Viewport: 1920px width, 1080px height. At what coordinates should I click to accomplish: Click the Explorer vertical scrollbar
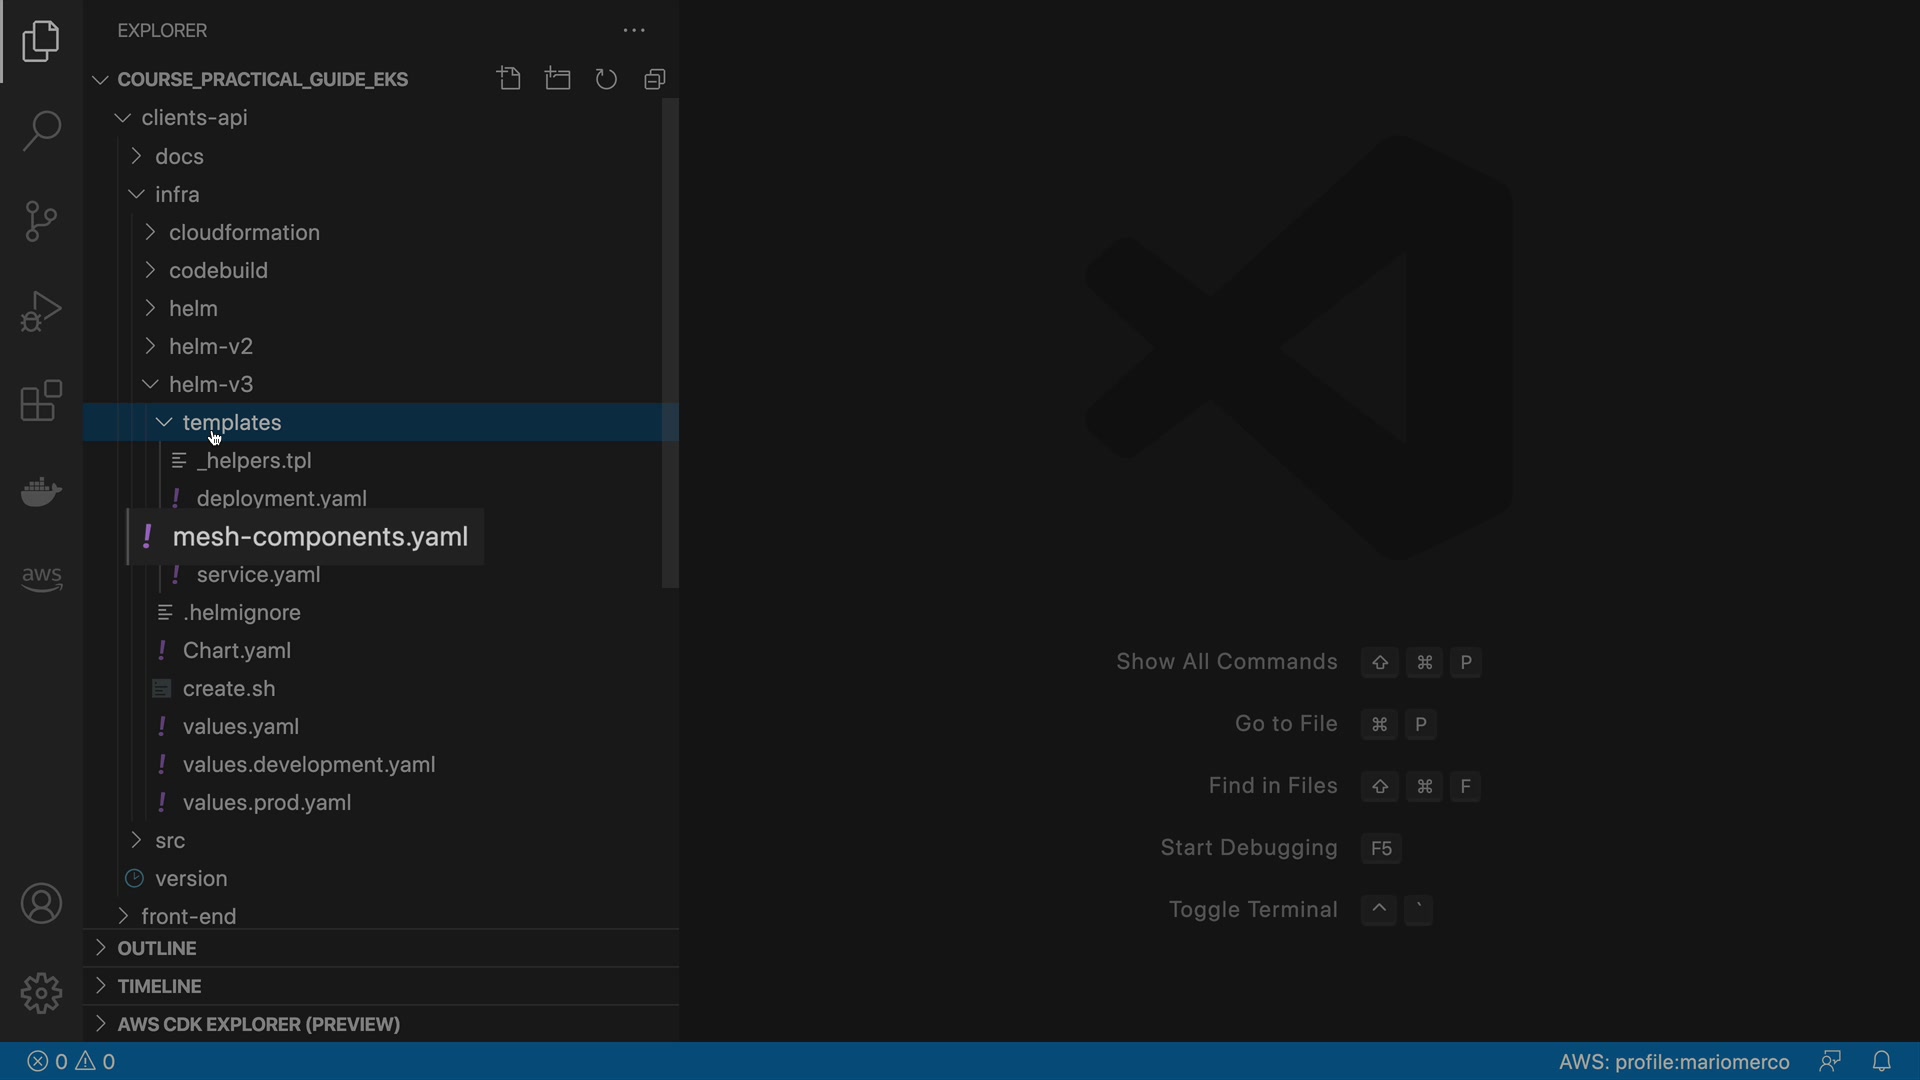point(670,343)
